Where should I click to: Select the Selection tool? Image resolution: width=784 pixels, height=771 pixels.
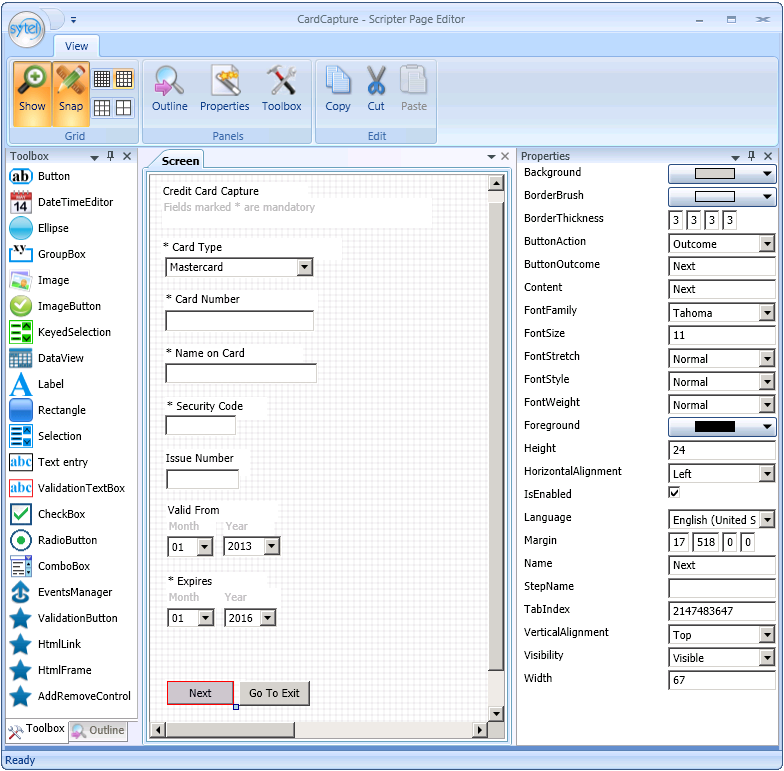point(46,436)
